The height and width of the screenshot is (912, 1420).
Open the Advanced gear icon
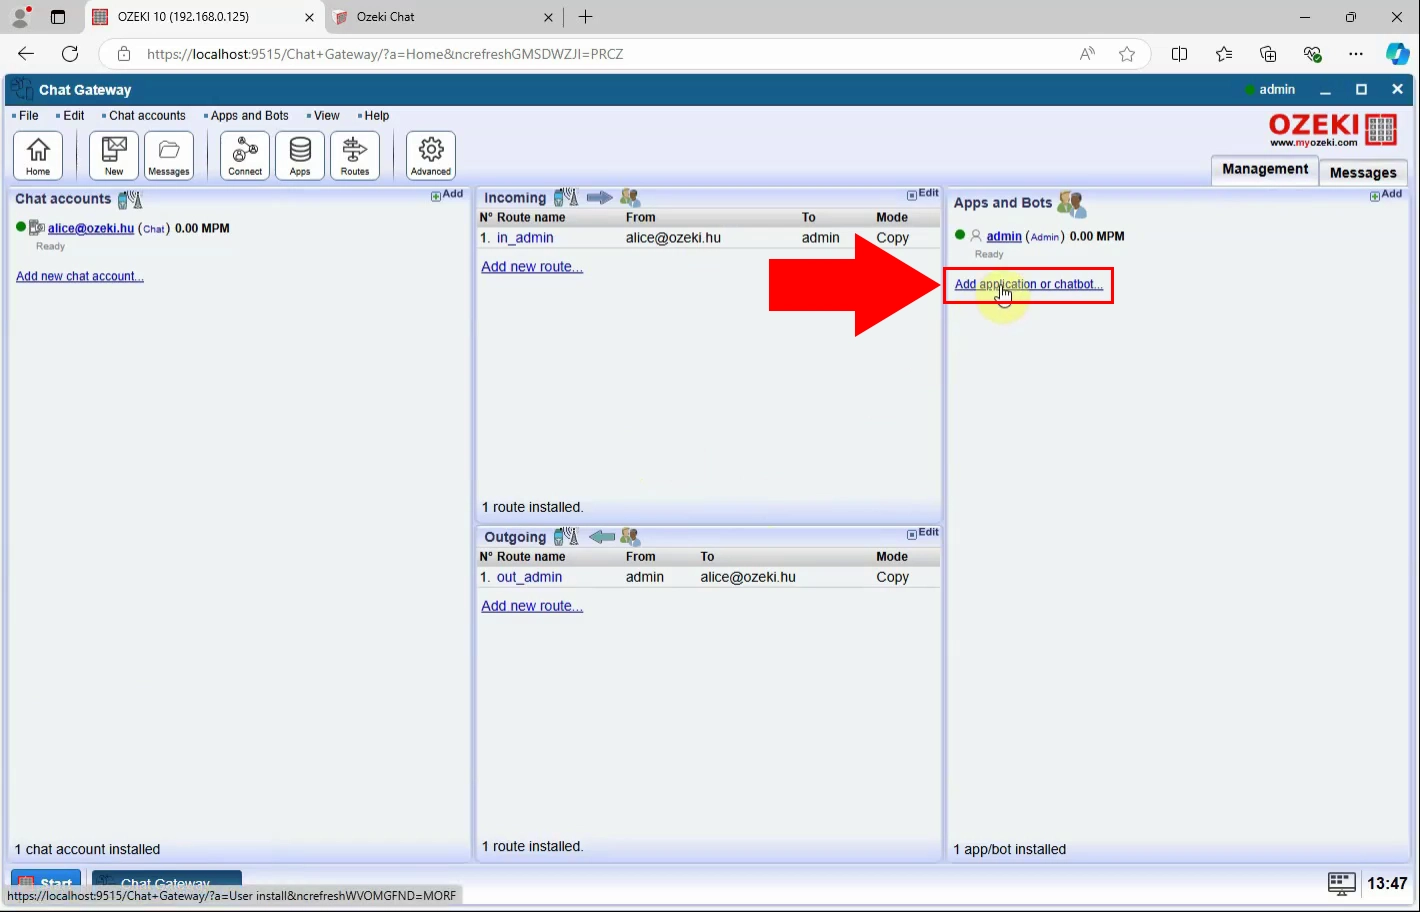pos(431,155)
